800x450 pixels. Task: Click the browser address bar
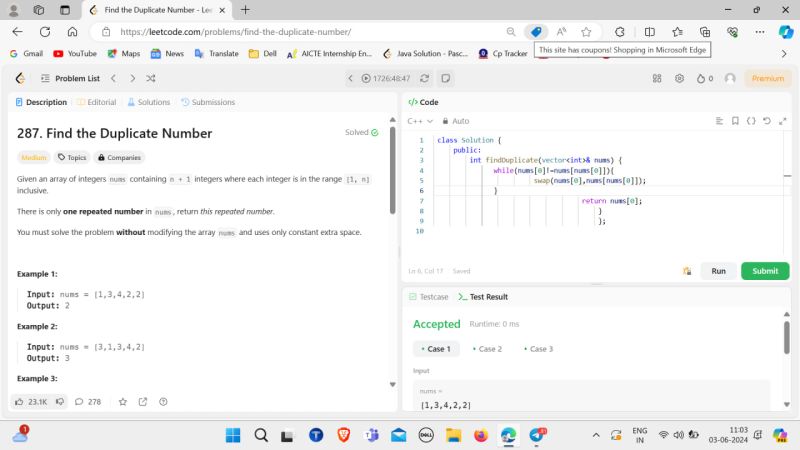click(x=301, y=32)
